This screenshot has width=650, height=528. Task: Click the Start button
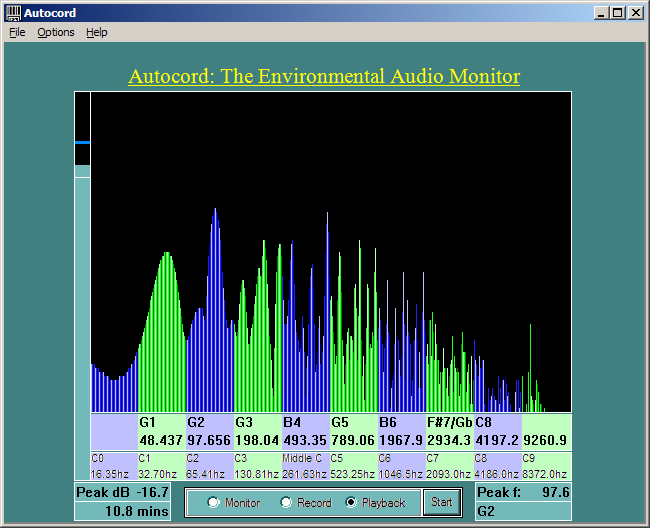[x=442, y=502]
